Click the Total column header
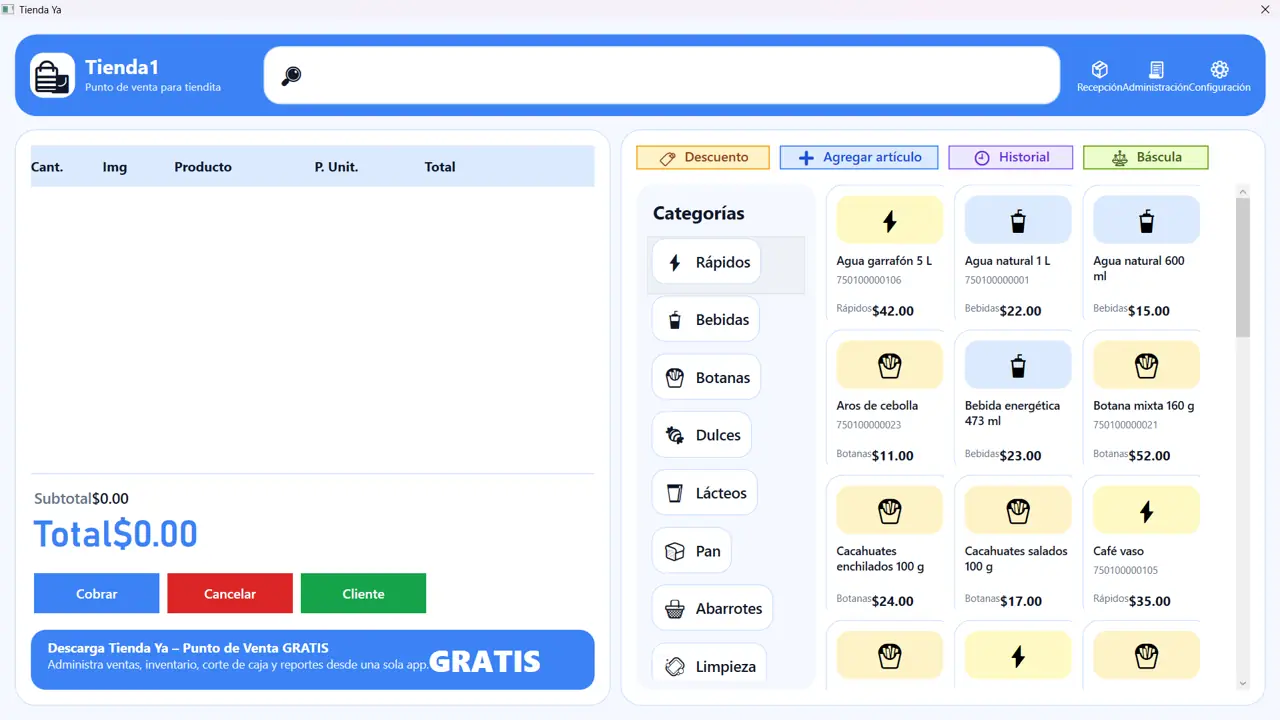 (x=440, y=167)
